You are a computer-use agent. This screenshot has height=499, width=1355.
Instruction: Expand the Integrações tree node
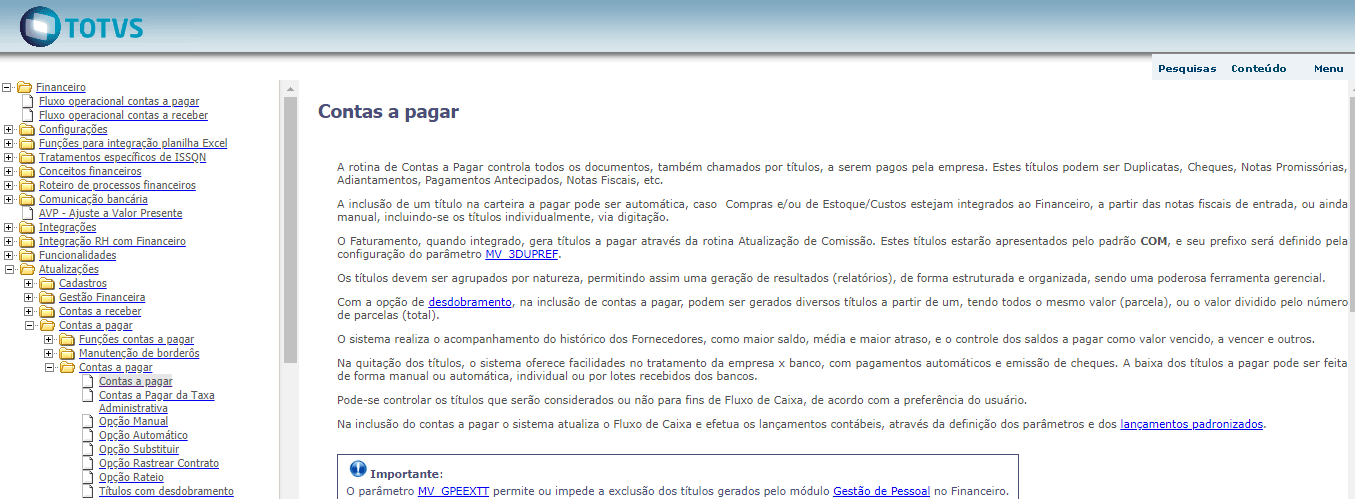(9, 227)
